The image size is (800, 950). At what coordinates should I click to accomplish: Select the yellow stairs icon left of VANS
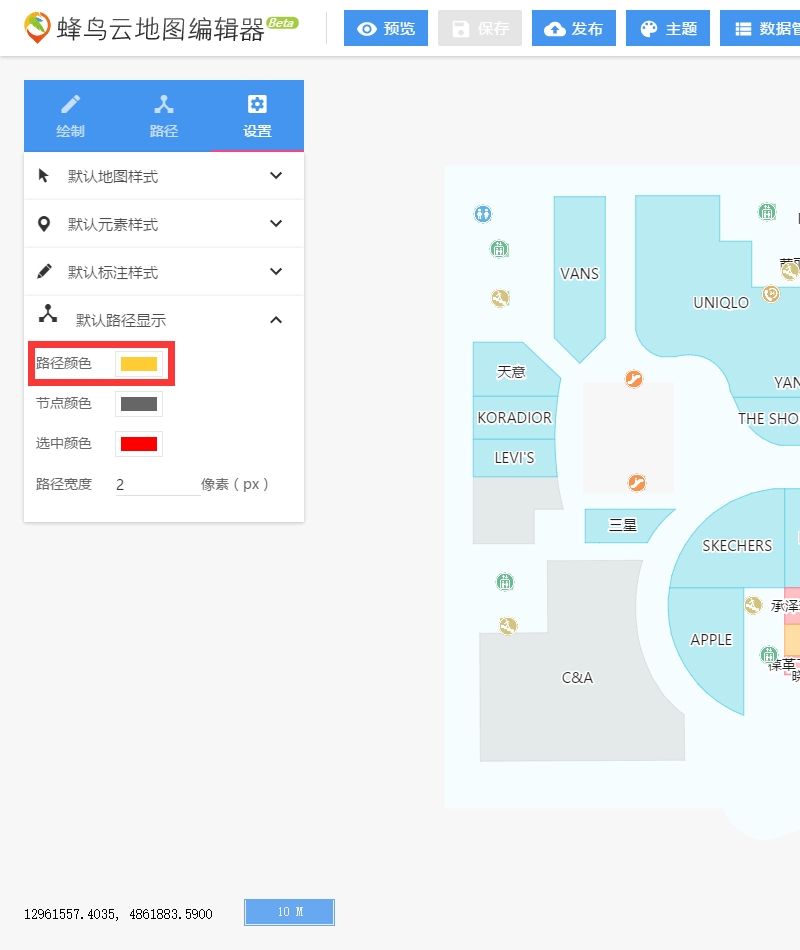click(500, 298)
